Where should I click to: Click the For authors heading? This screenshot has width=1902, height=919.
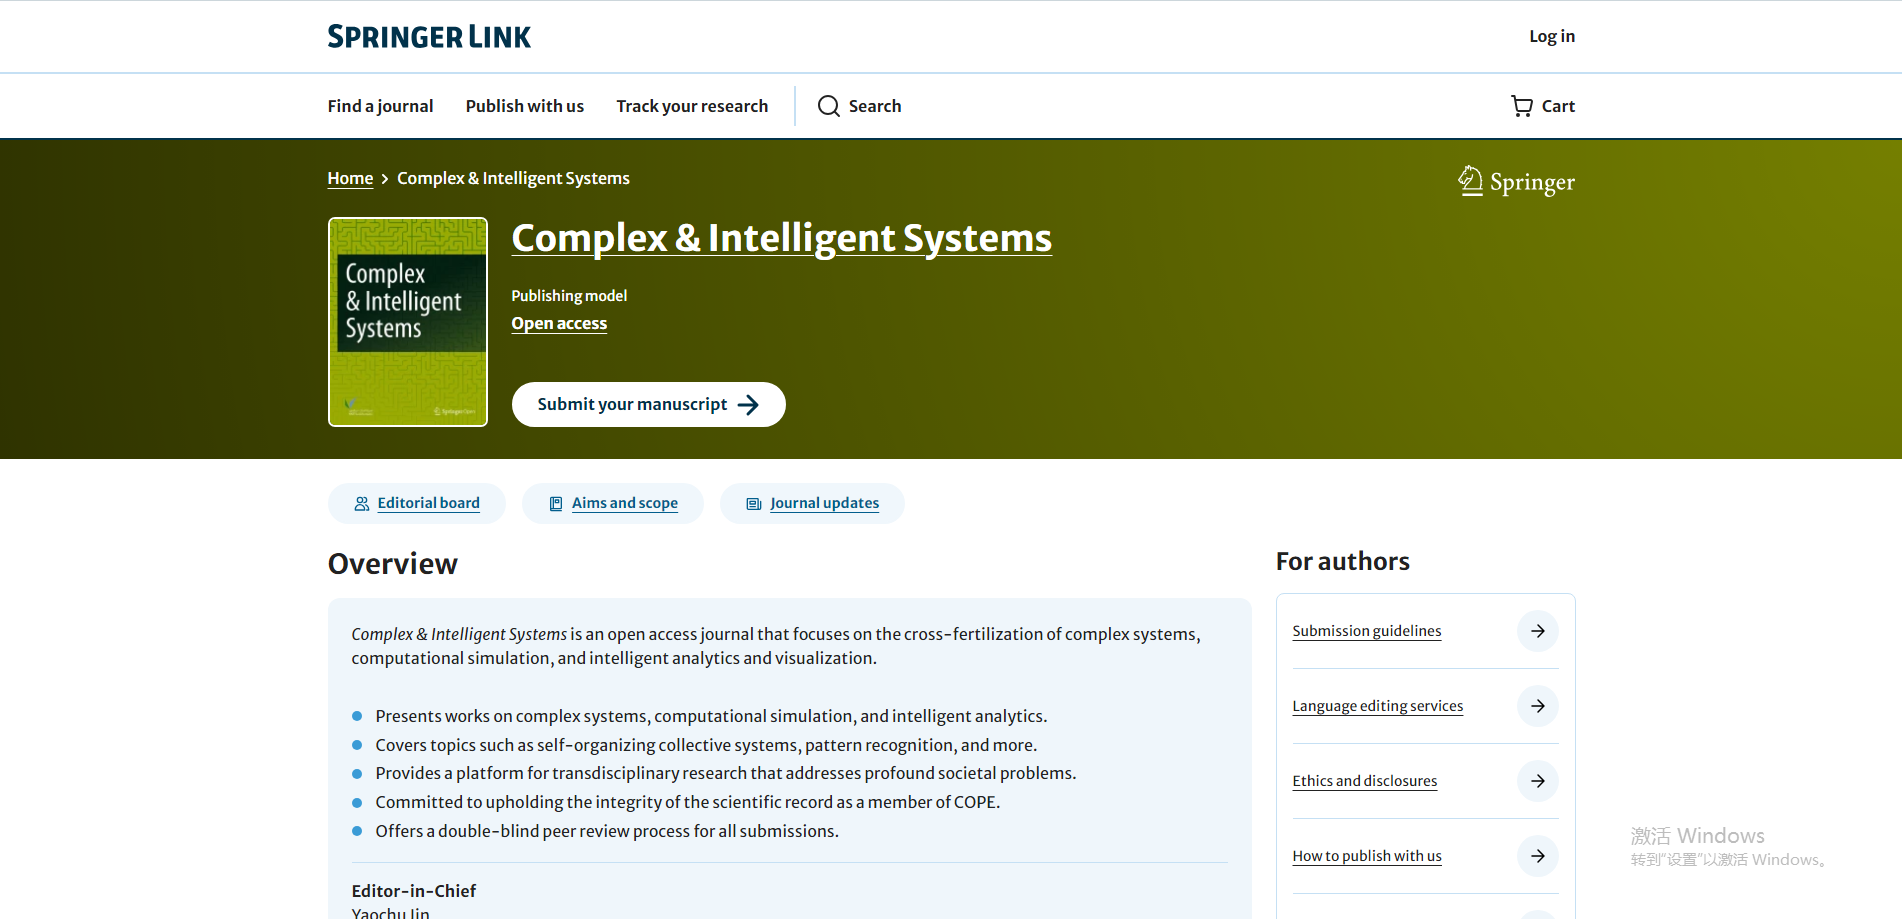tap(1343, 562)
